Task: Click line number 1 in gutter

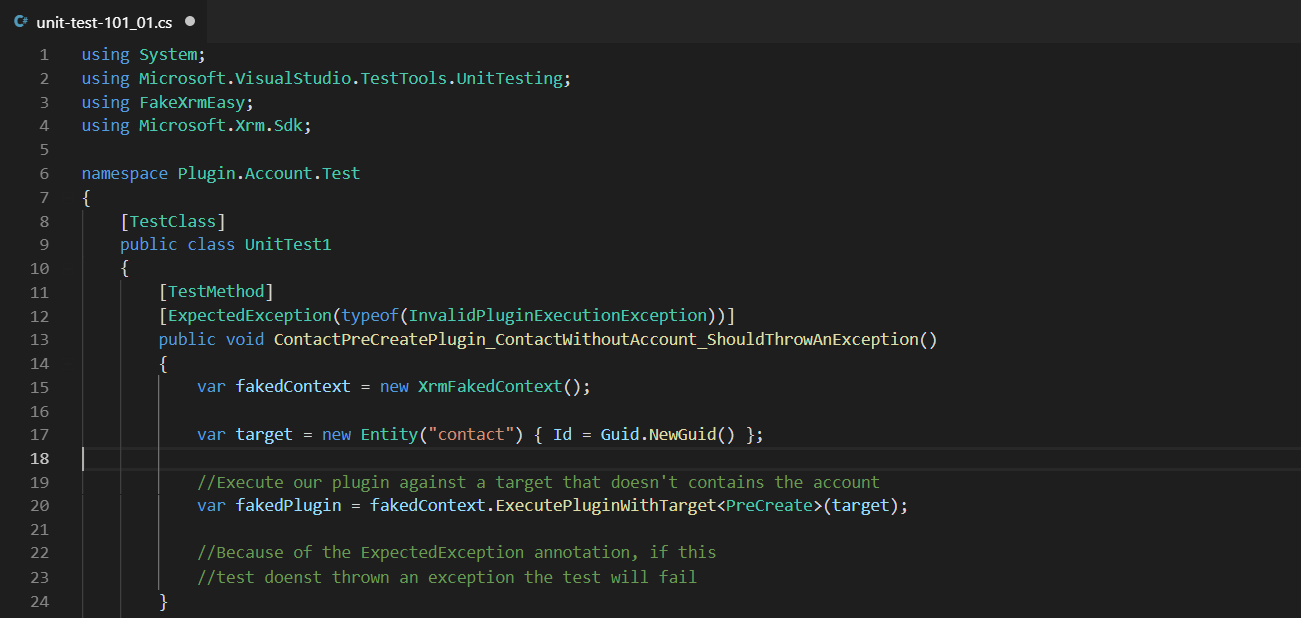Action: [43, 55]
